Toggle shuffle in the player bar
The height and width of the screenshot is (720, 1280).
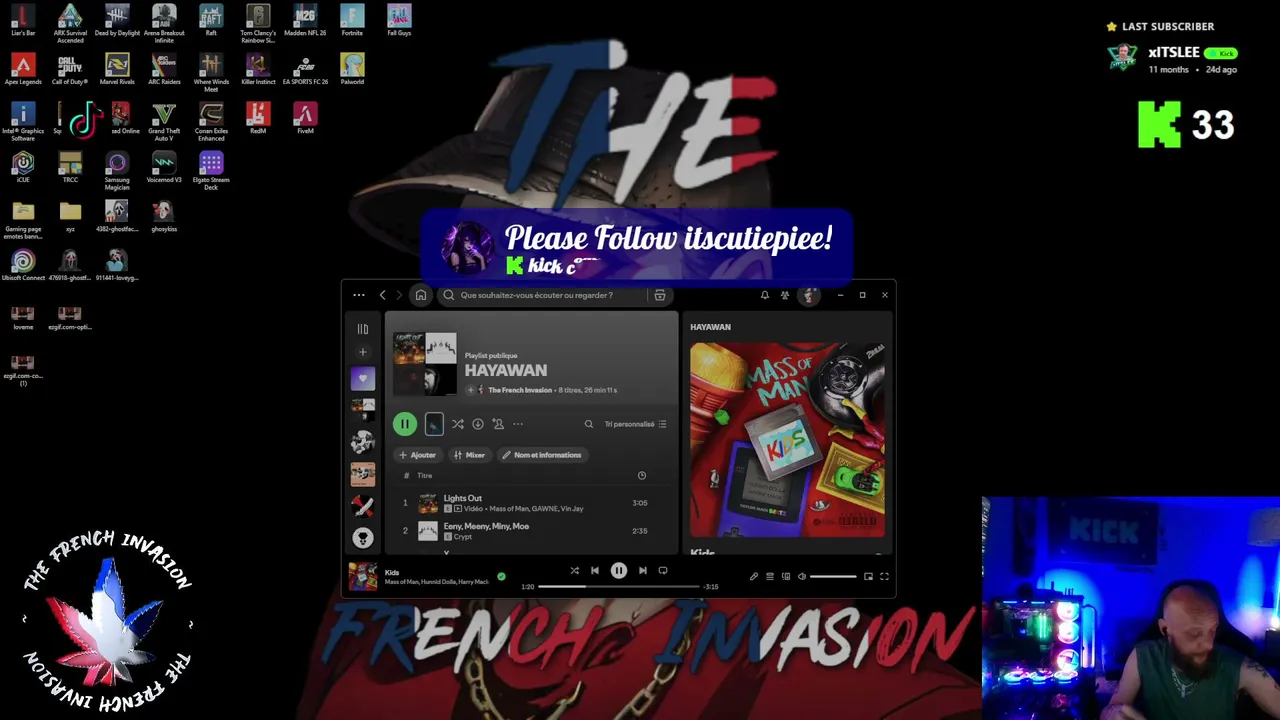[574, 571]
